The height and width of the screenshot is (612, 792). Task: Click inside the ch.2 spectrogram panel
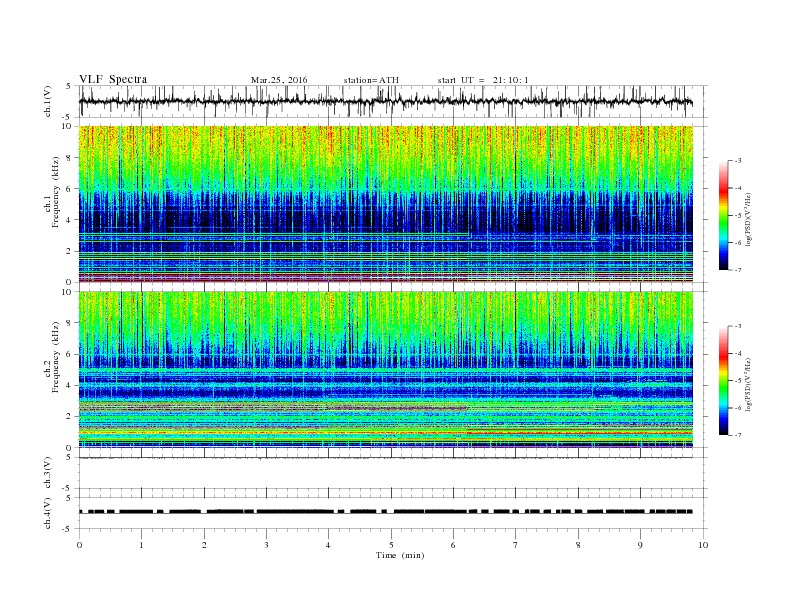click(386, 369)
